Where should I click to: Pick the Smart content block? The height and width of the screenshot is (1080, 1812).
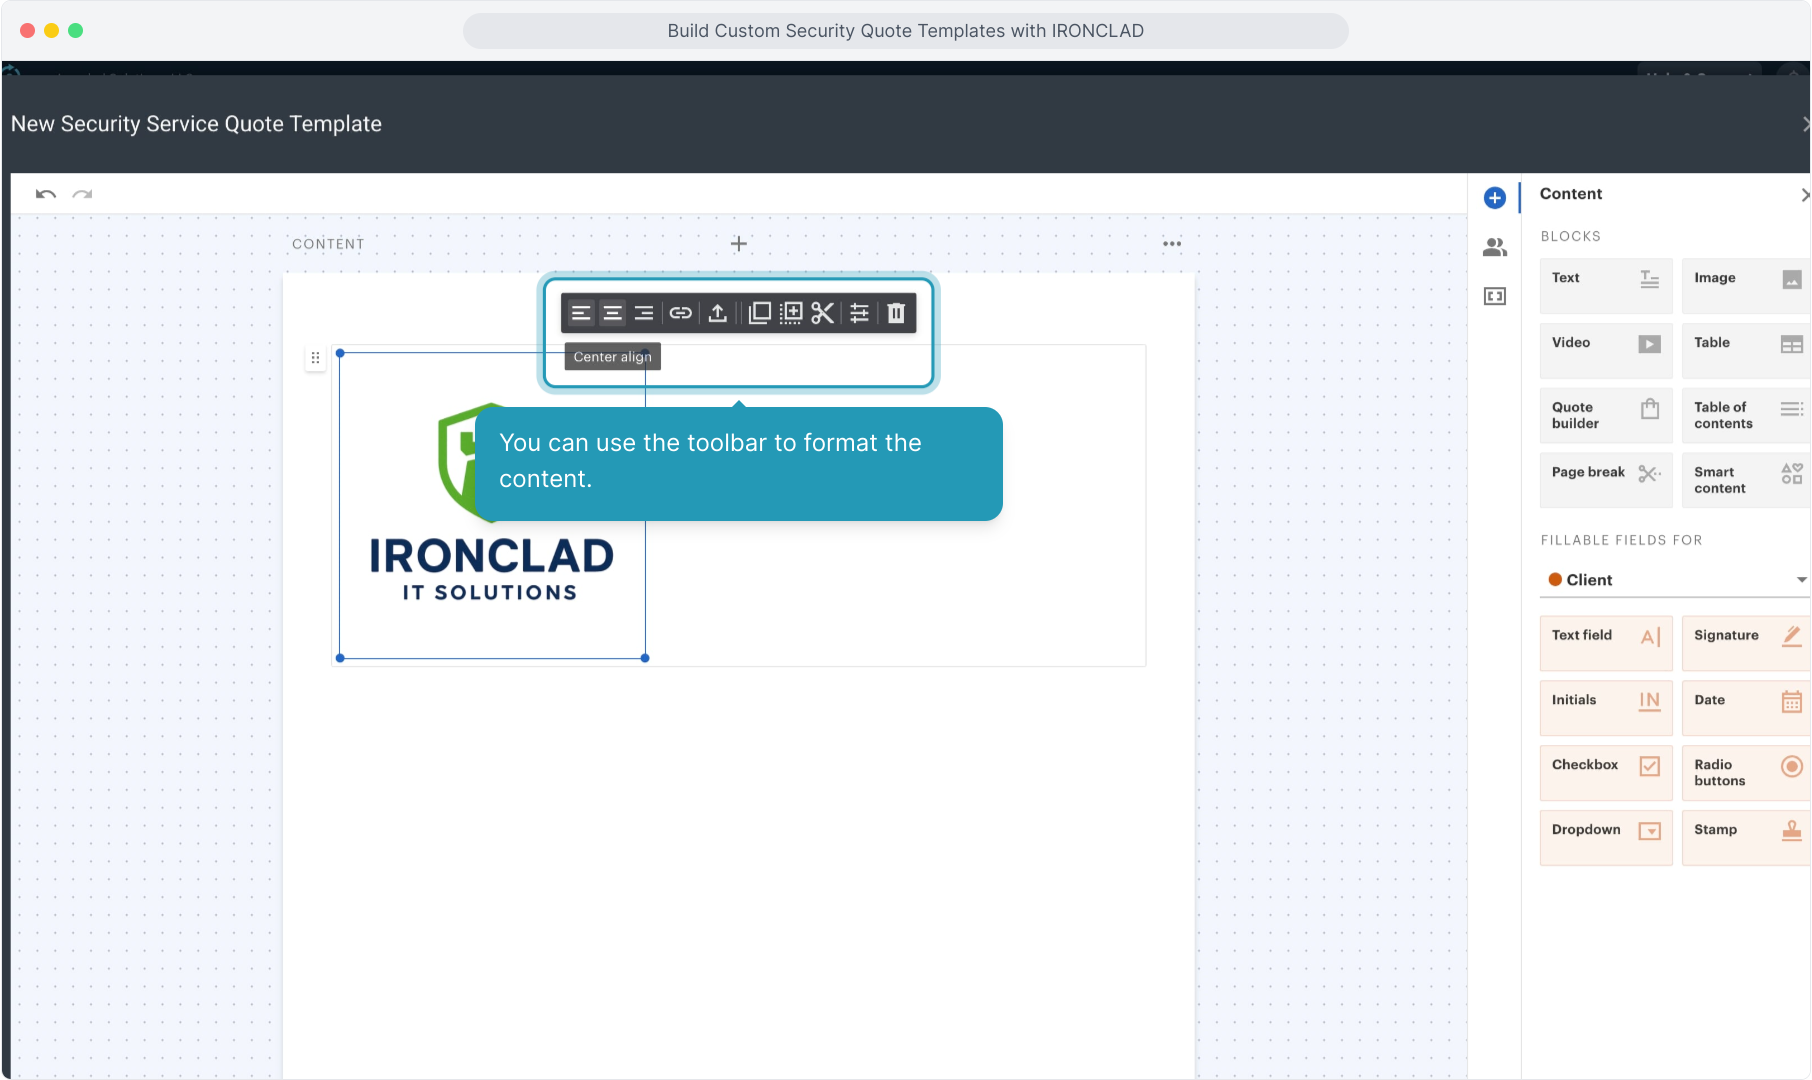(x=1746, y=480)
